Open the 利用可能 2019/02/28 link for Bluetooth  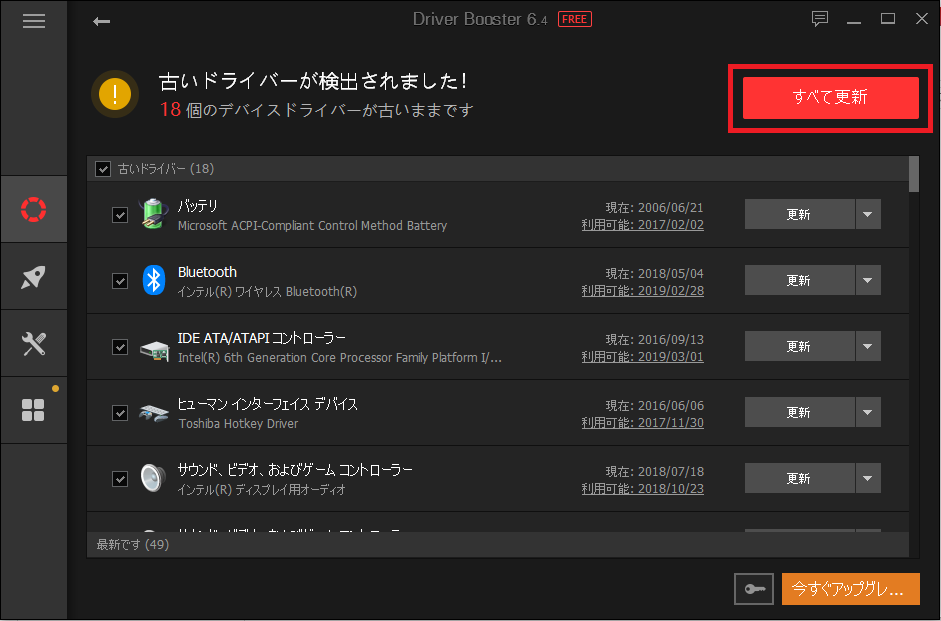[667, 290]
